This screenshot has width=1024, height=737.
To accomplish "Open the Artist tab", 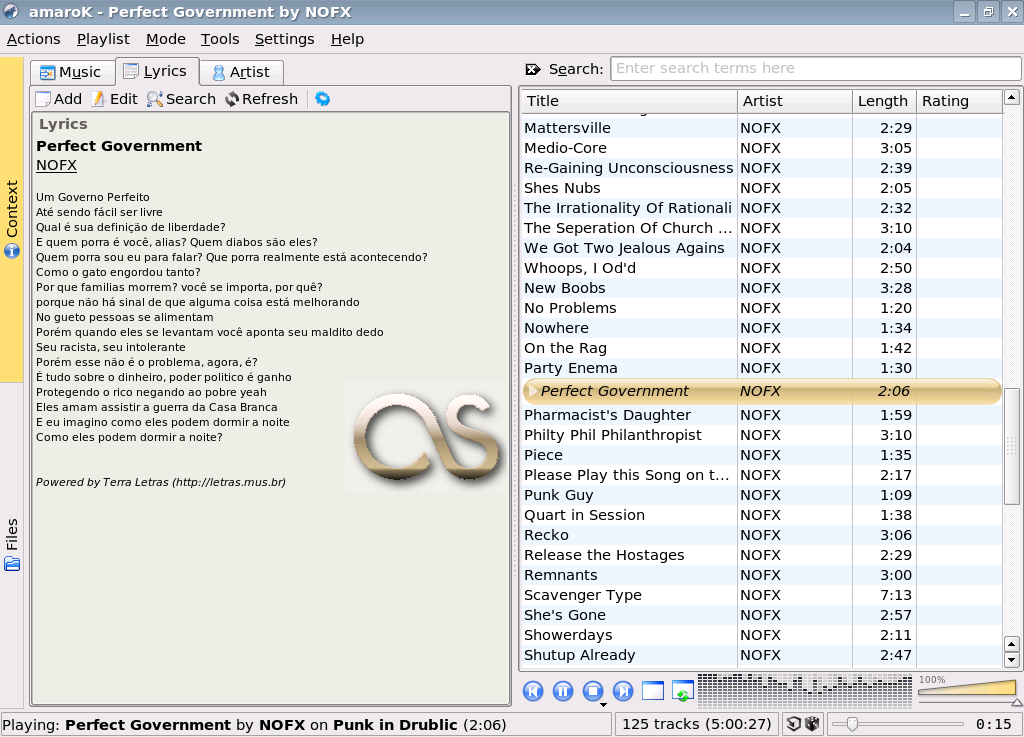I will tap(241, 72).
